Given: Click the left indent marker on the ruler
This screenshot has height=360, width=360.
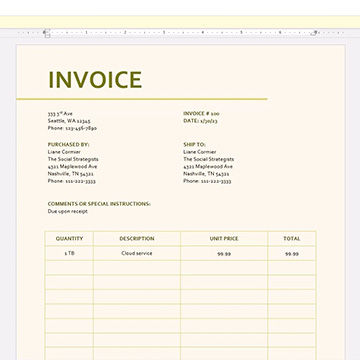Looking at the screenshot, I should click(47, 33).
